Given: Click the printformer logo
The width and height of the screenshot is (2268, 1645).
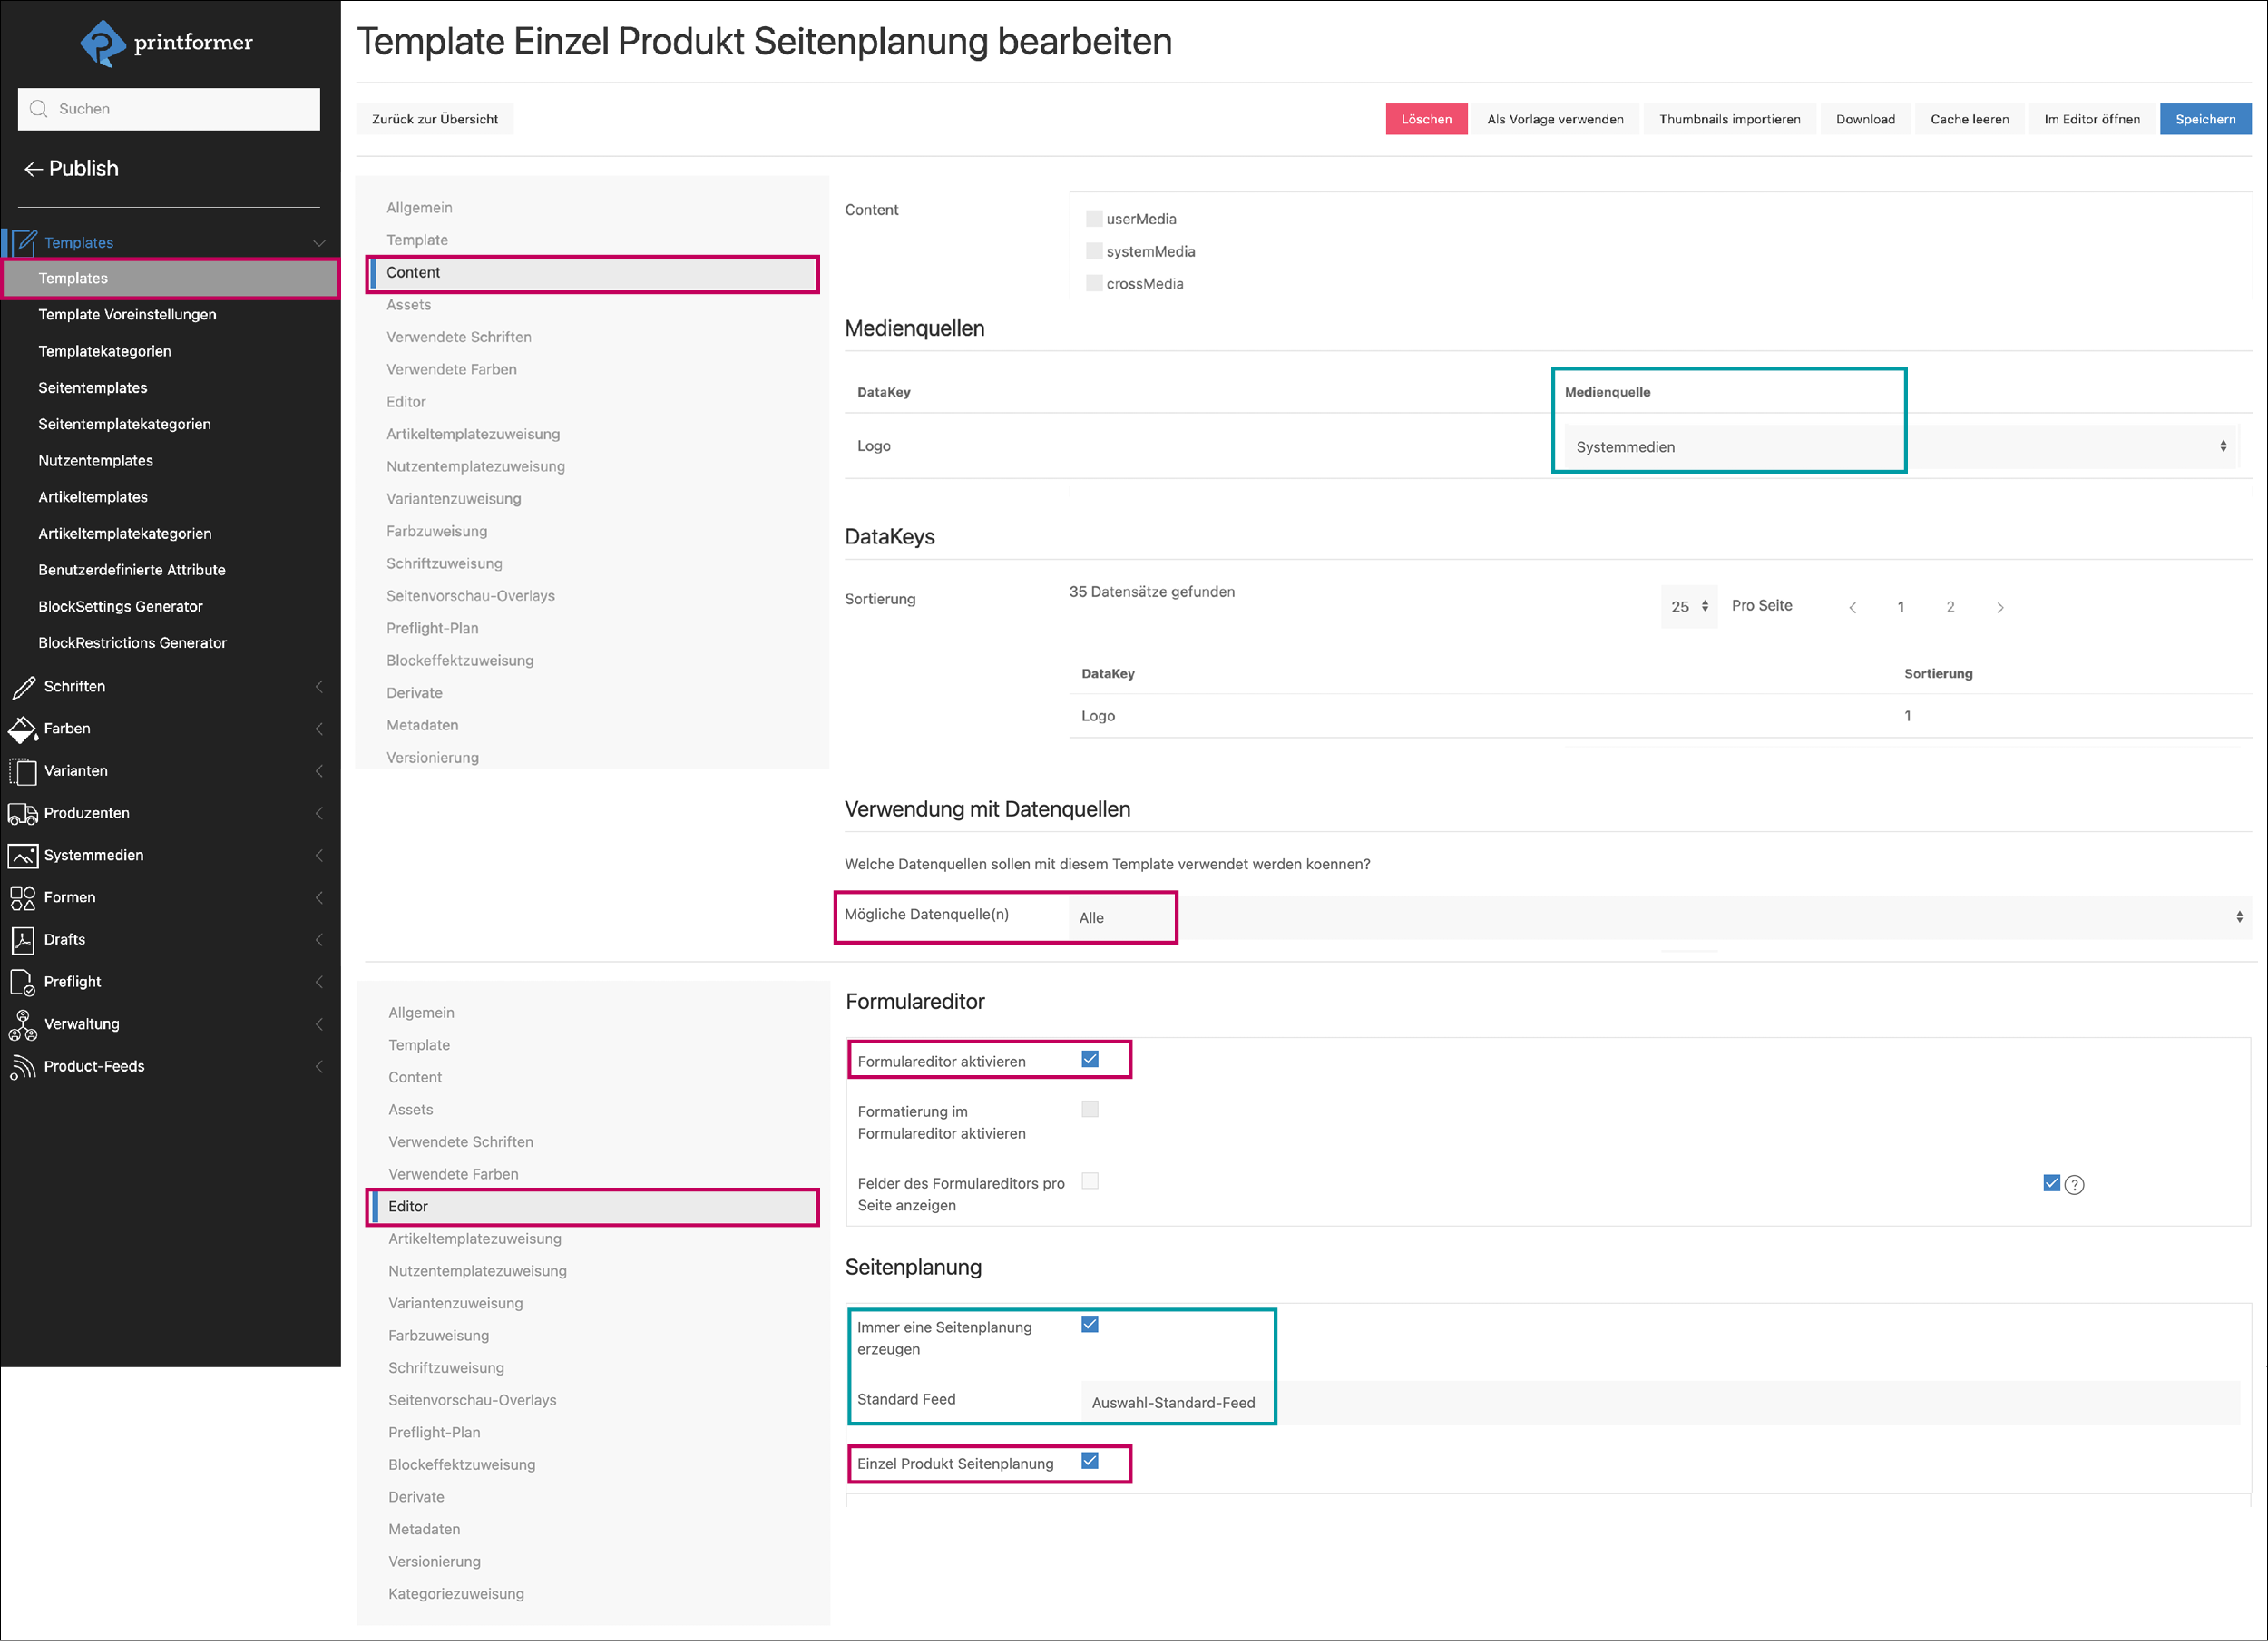Looking at the screenshot, I should click(166, 42).
